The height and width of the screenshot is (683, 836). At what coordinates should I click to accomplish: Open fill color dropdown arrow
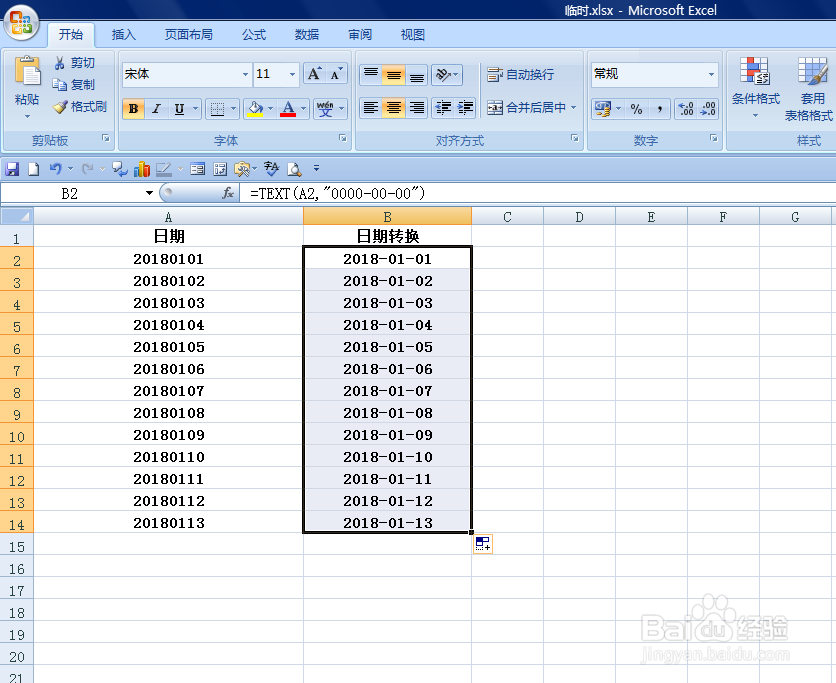click(270, 109)
